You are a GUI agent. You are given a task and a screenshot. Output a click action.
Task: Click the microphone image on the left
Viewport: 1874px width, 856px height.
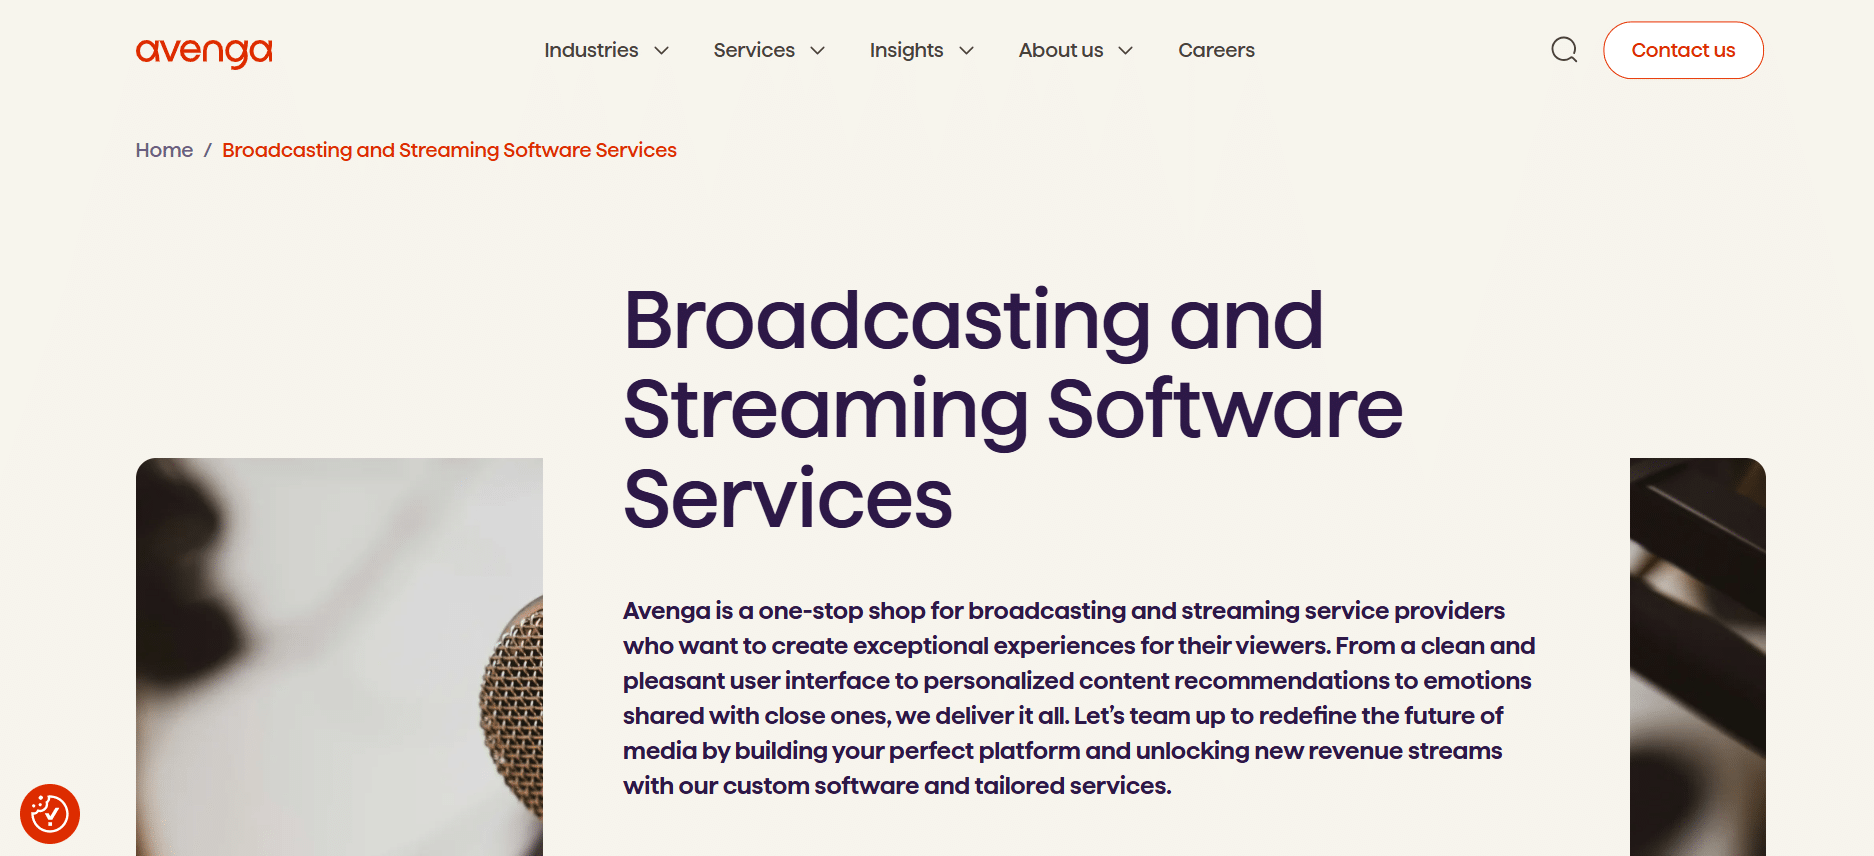[x=339, y=657]
